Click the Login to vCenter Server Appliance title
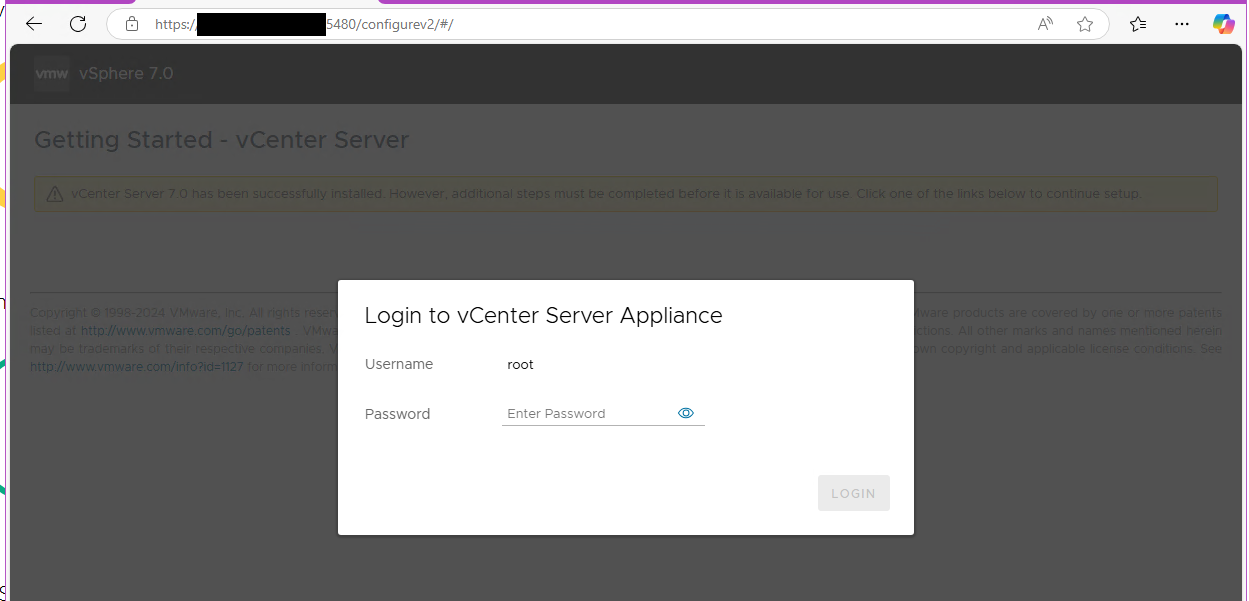 (543, 316)
